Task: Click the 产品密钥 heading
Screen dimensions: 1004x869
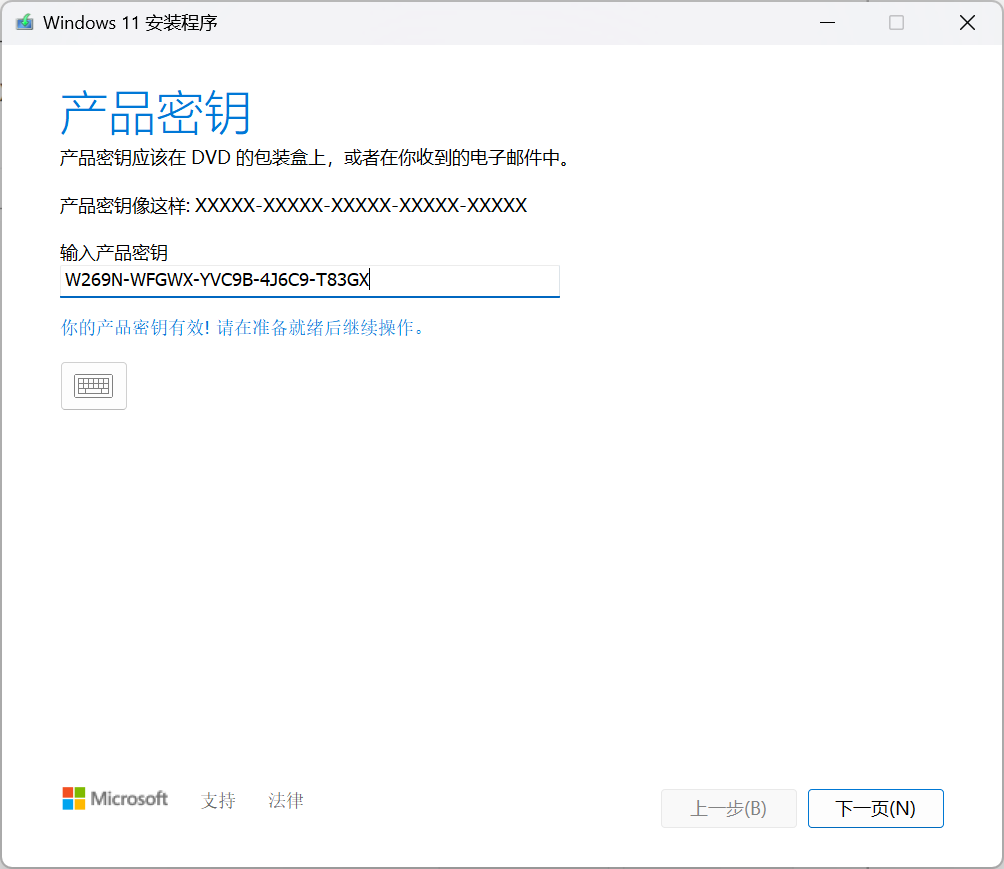Action: point(155,113)
